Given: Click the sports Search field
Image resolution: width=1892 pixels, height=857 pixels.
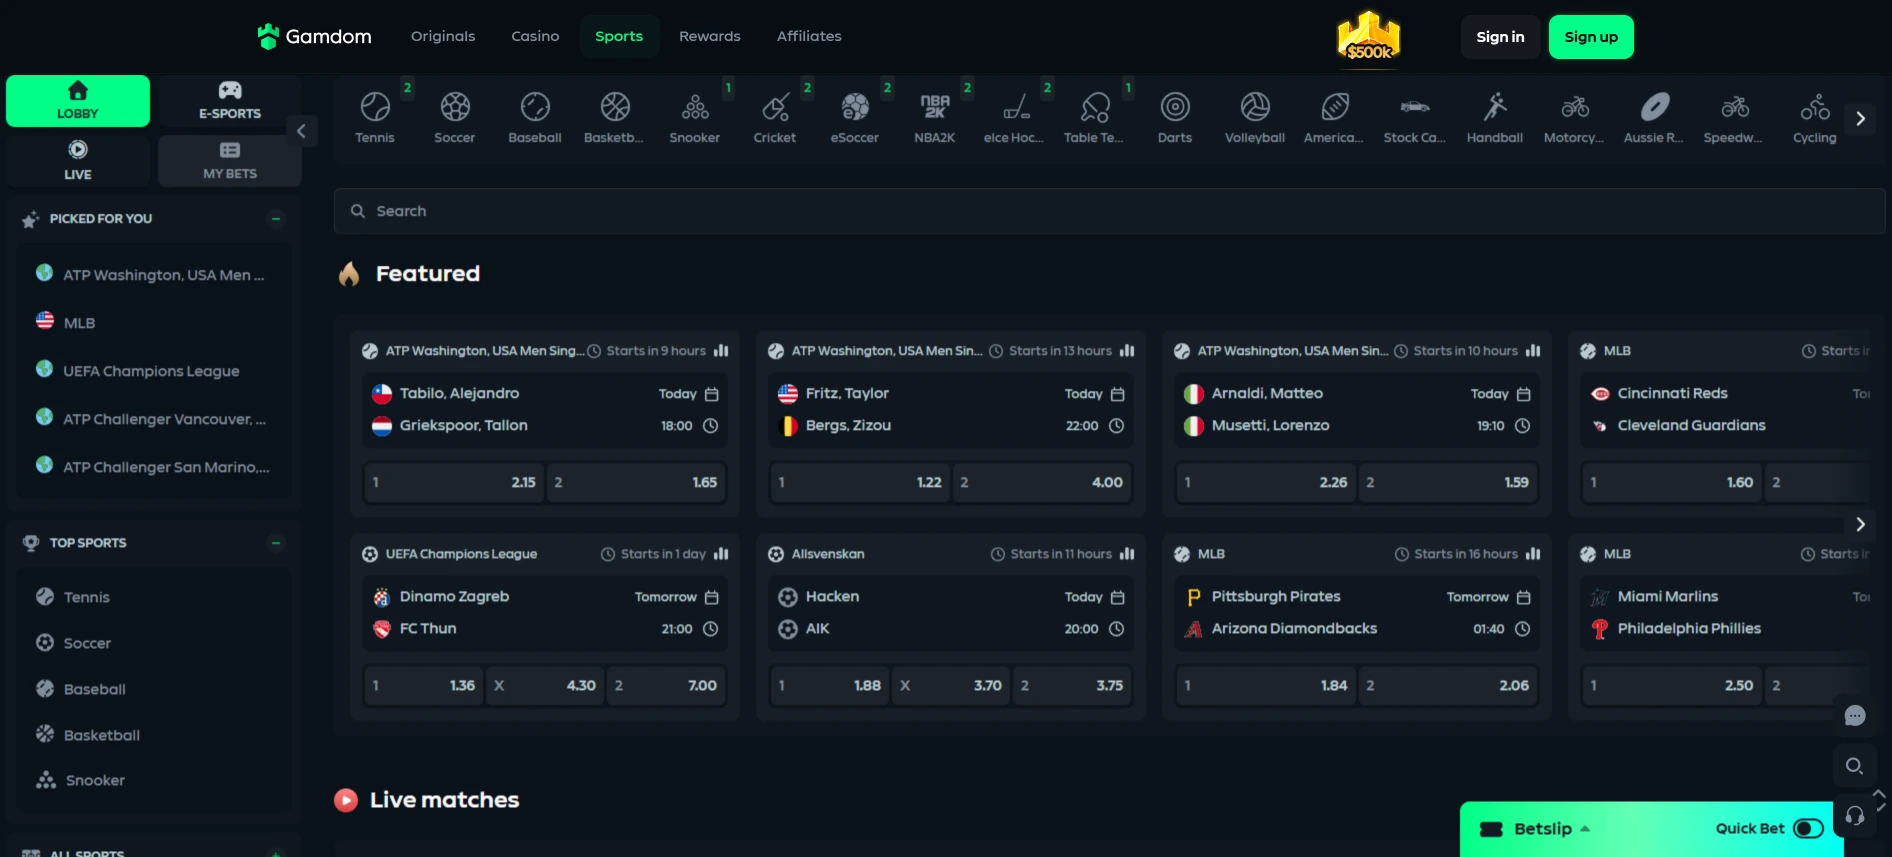Looking at the screenshot, I should (x=1109, y=211).
